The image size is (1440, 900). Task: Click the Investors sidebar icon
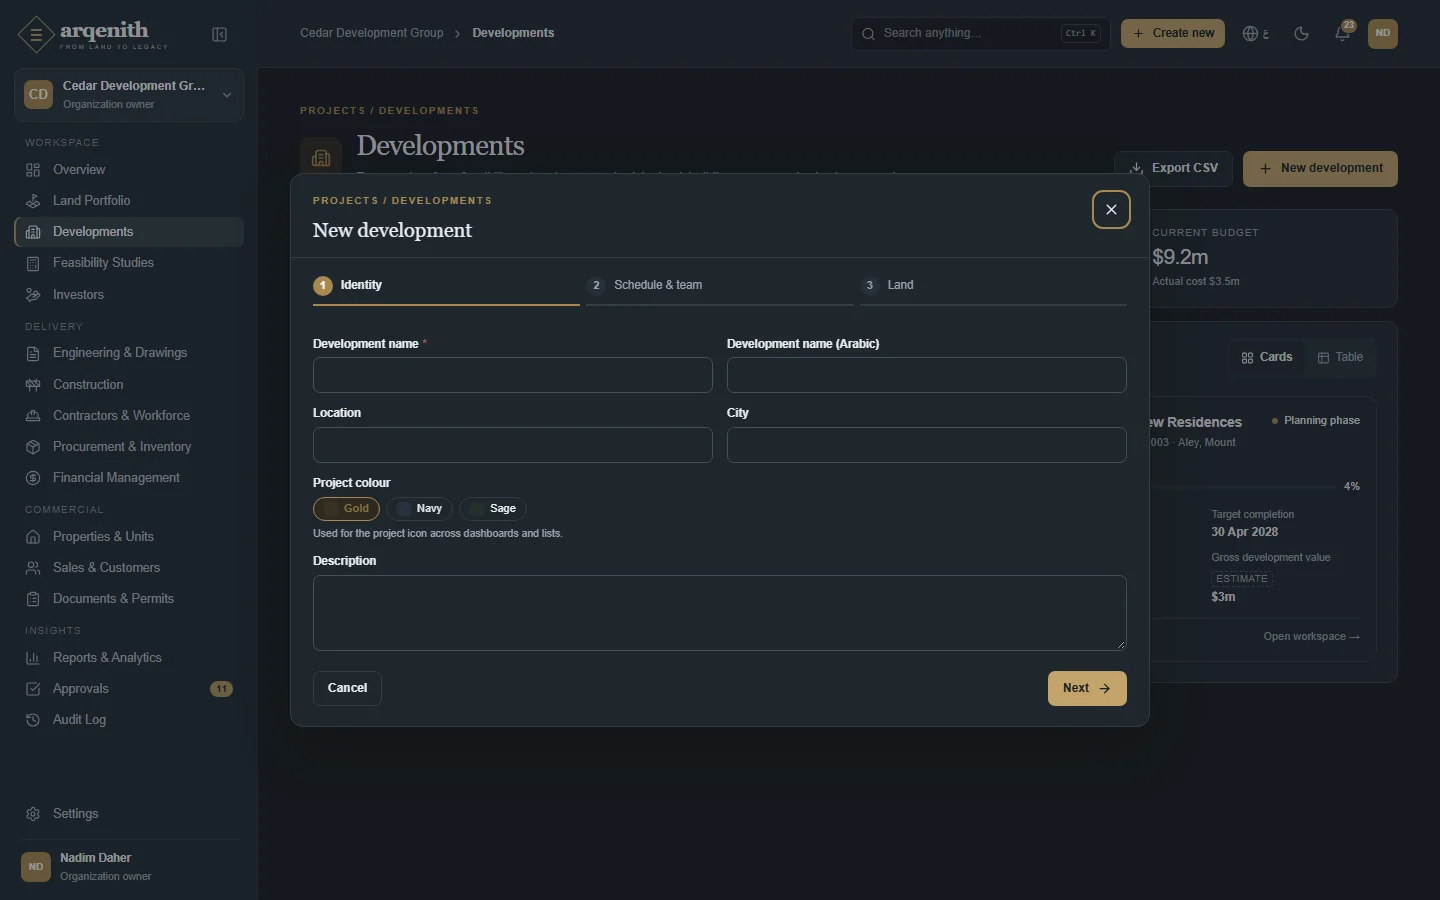point(33,295)
